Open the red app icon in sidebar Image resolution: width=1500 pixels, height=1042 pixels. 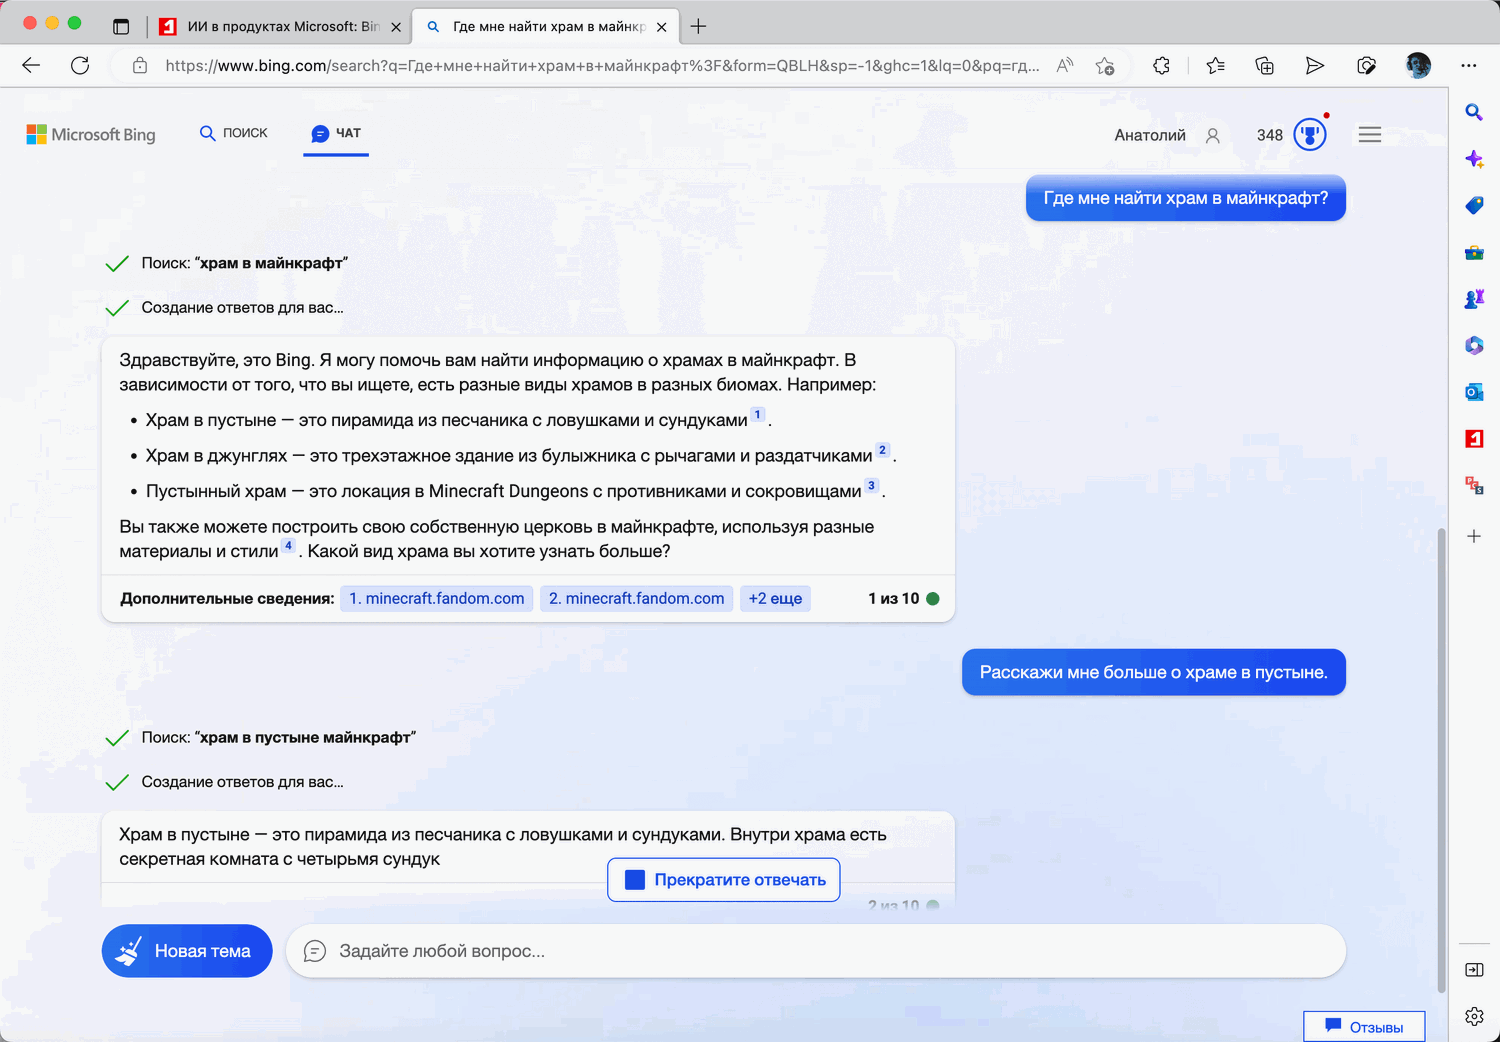tap(1474, 438)
